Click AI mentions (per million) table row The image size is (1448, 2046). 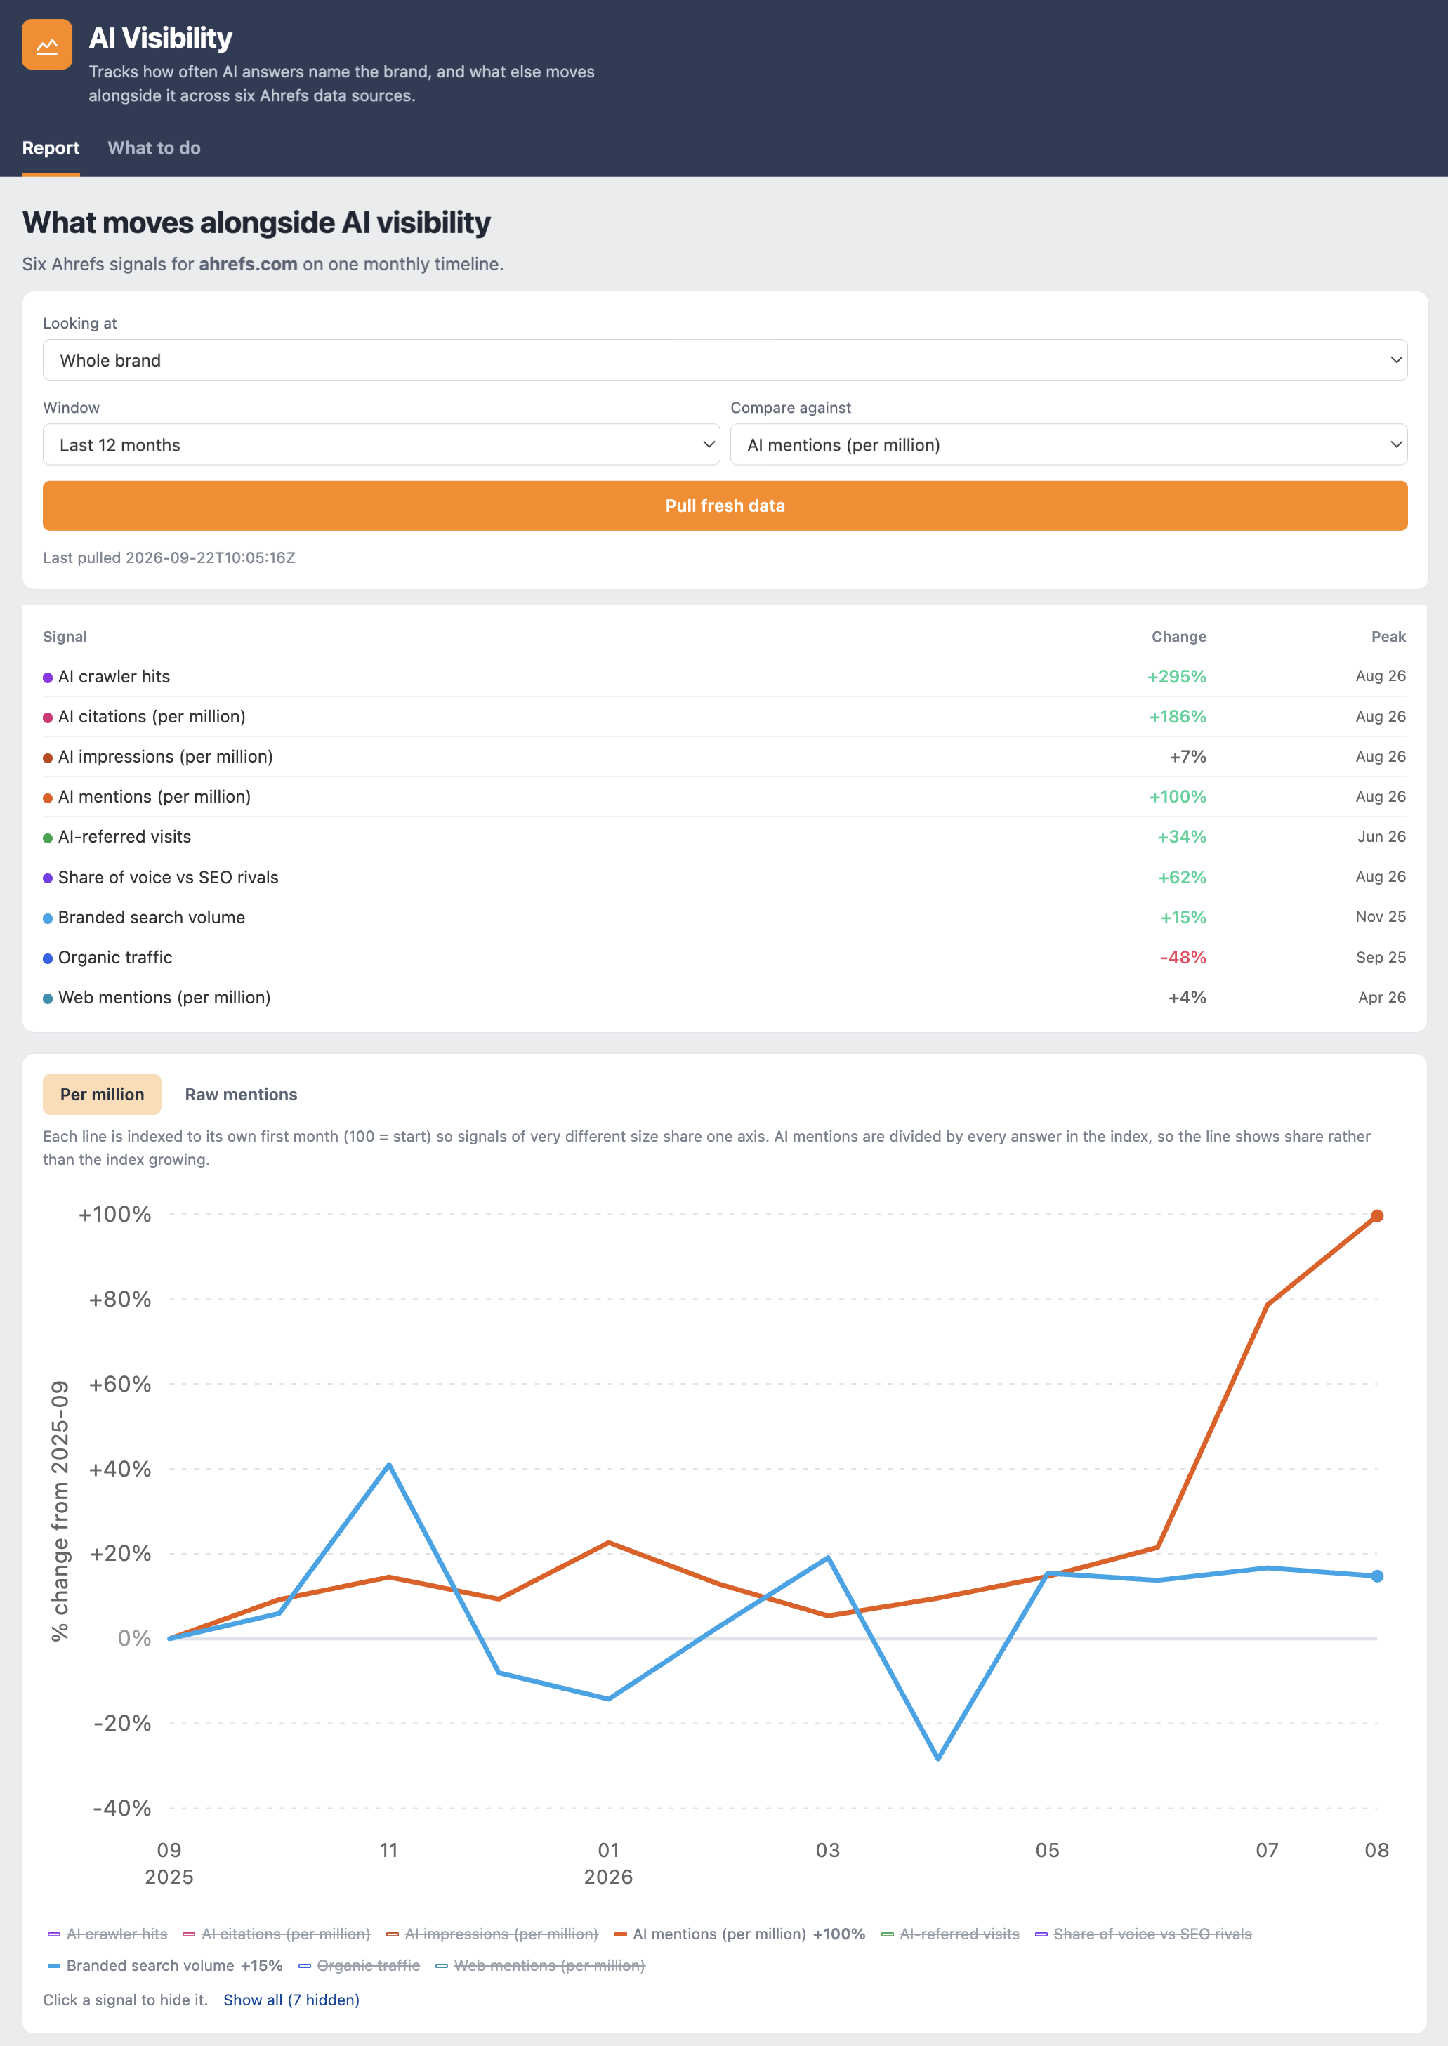(725, 797)
